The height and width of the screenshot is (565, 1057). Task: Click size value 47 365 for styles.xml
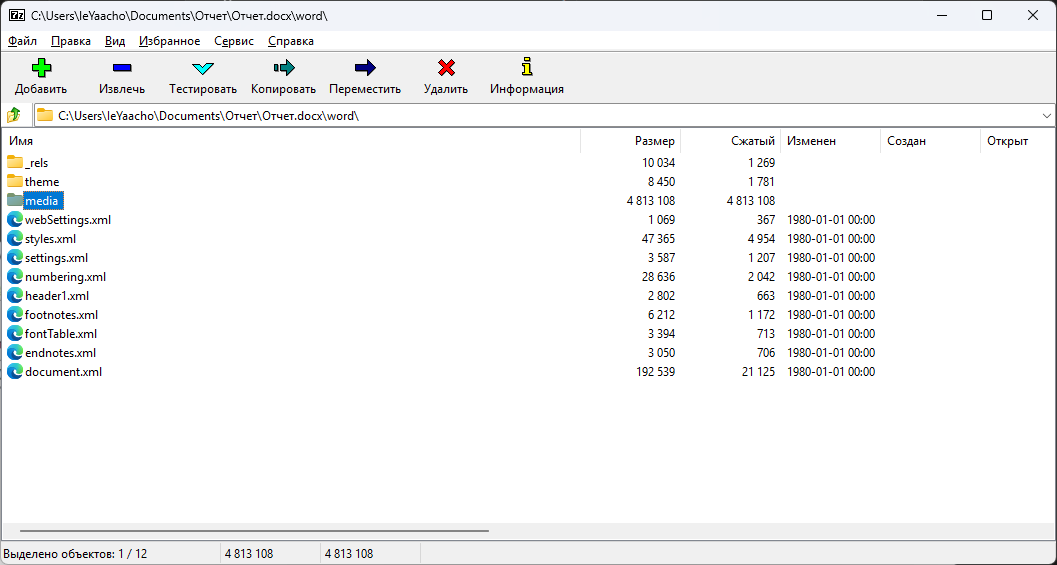[659, 239]
